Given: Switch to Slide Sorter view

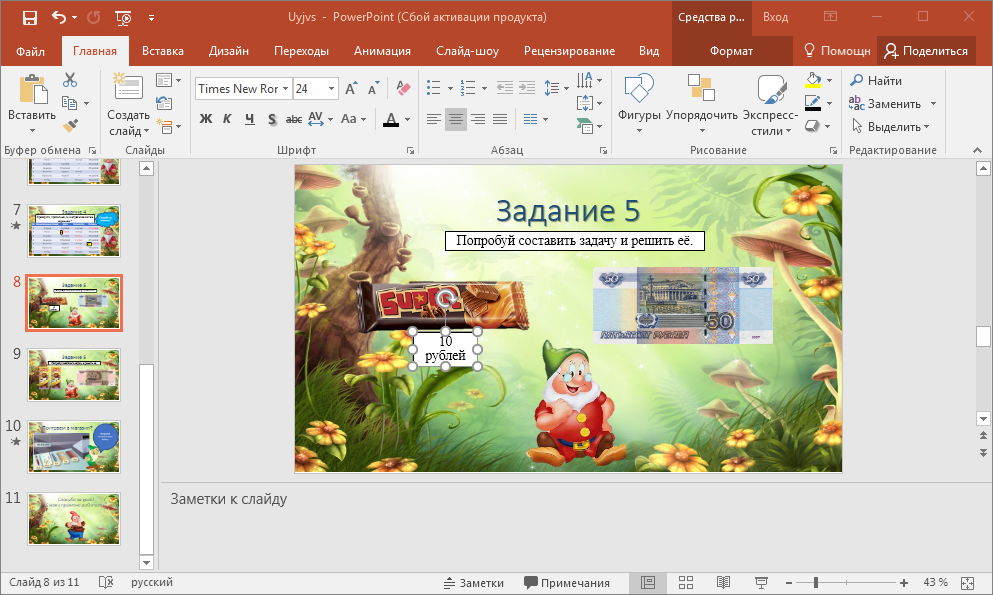Looking at the screenshot, I should [686, 582].
